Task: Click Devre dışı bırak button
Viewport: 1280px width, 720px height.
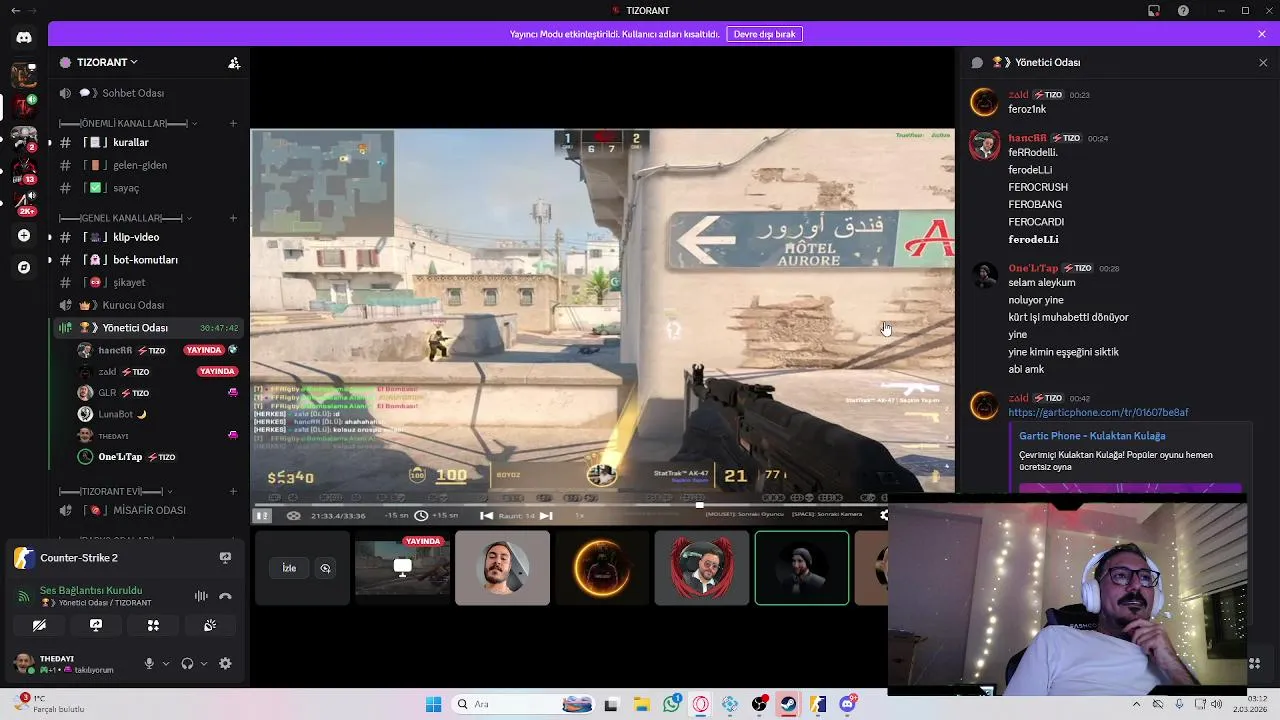Action: (x=765, y=34)
